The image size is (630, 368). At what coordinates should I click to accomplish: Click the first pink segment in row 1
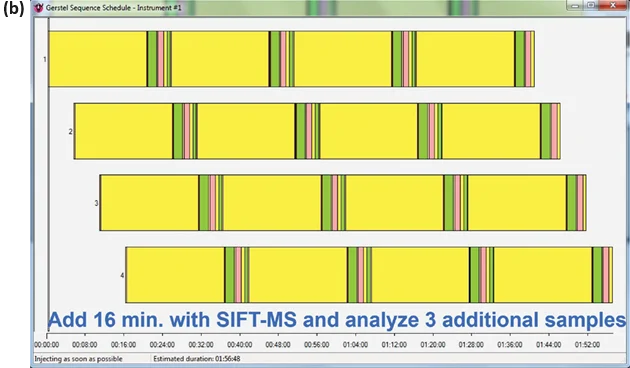(x=161, y=59)
